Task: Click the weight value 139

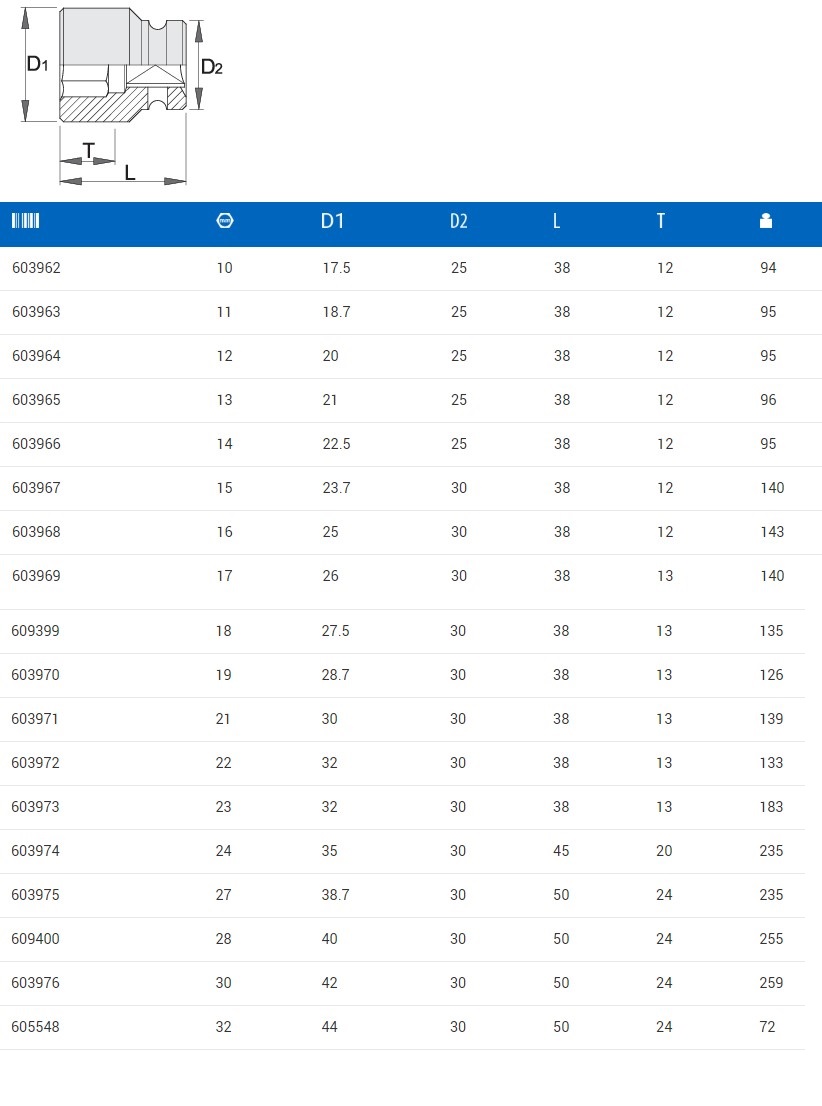Action: pos(772,719)
